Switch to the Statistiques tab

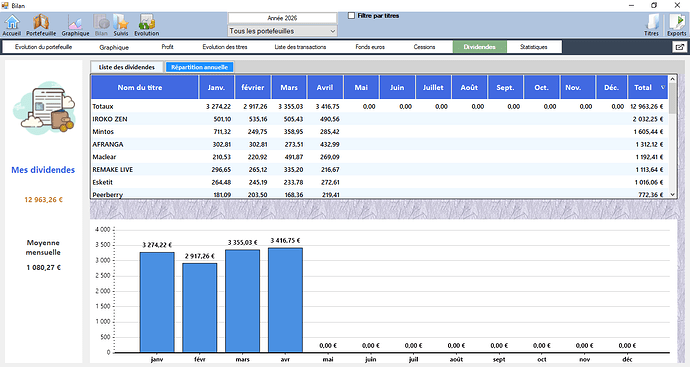pyautogui.click(x=534, y=47)
